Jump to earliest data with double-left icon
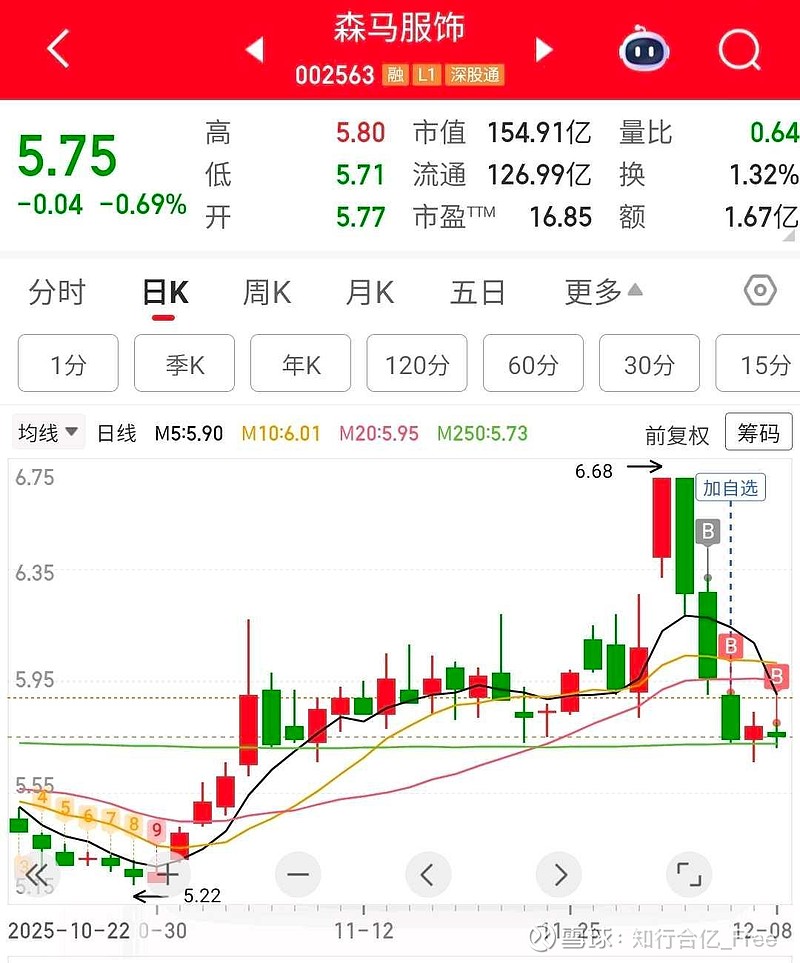This screenshot has width=800, height=963. pyautogui.click(x=37, y=873)
